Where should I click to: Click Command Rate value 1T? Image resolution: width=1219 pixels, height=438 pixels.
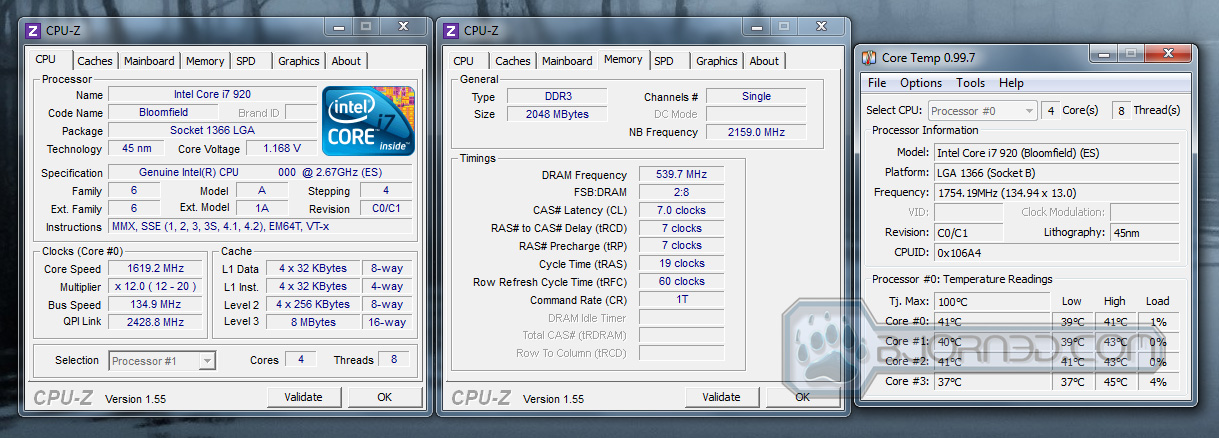tap(682, 300)
